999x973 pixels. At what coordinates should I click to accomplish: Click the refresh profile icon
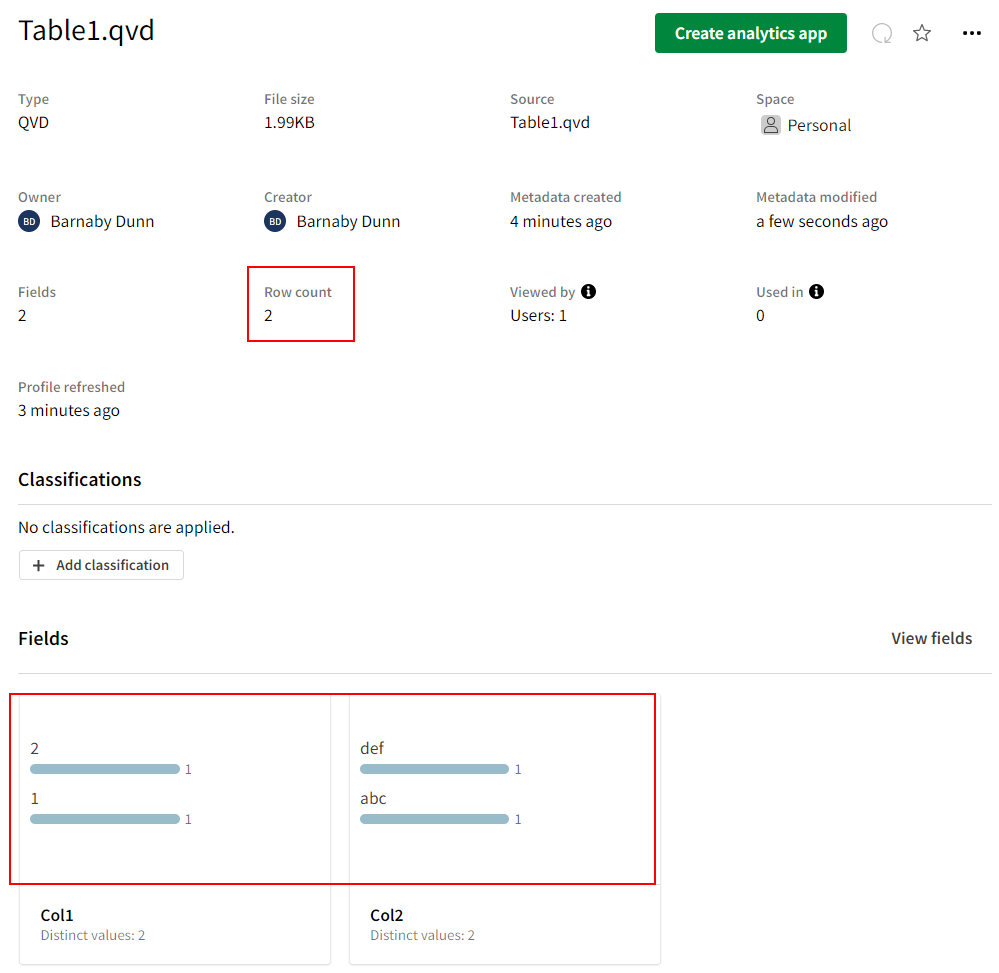882,34
